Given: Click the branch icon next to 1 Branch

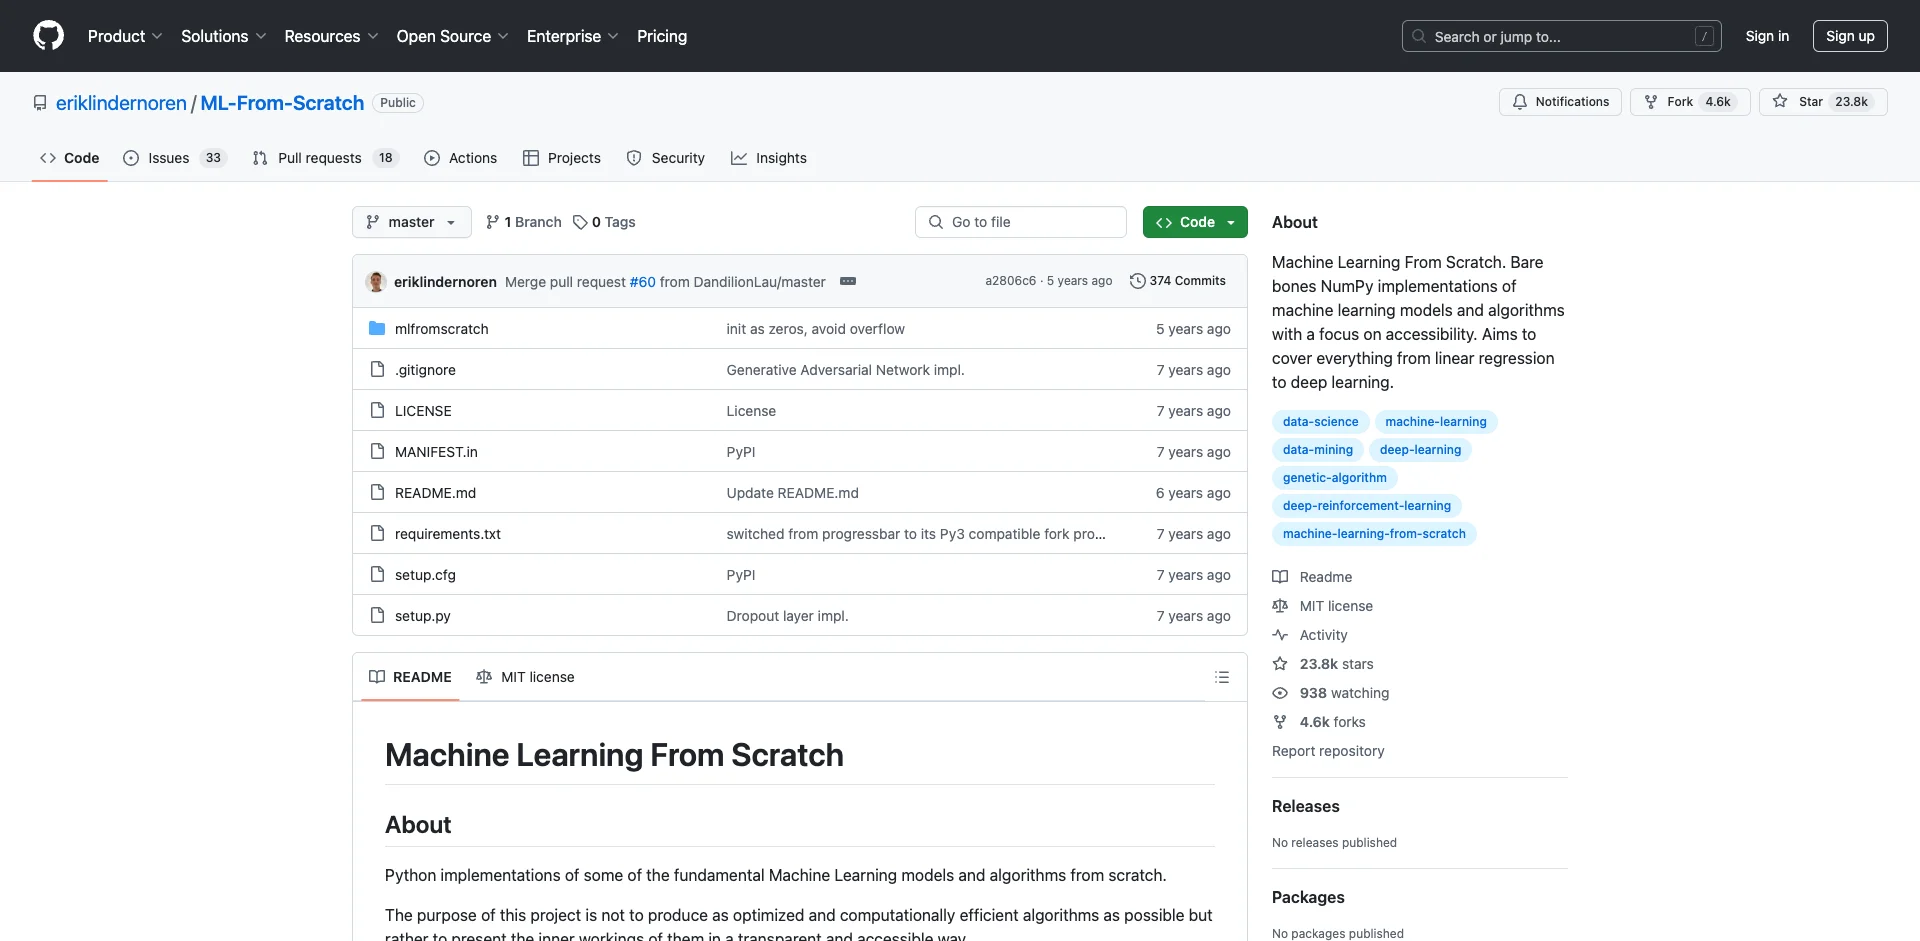Looking at the screenshot, I should [x=492, y=222].
